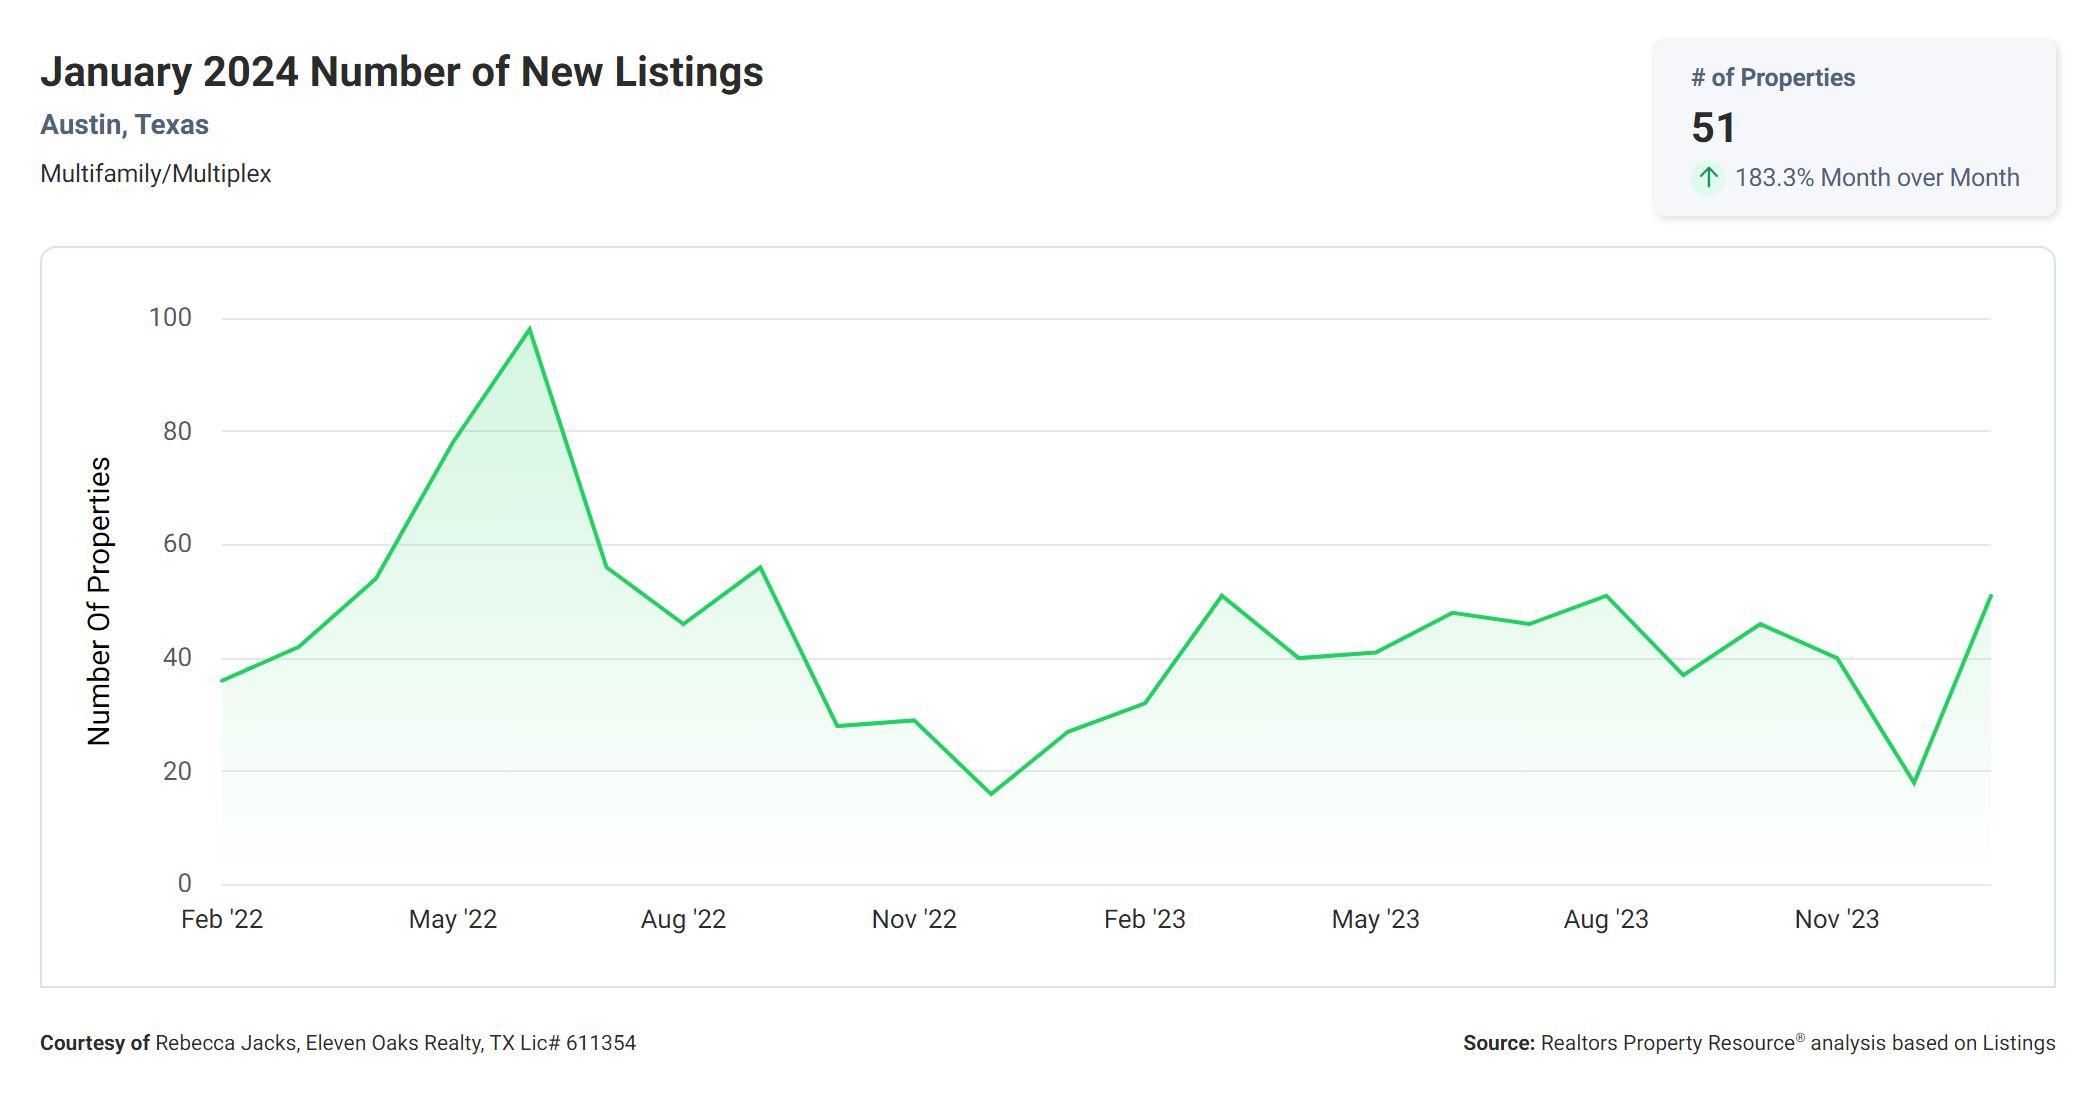Click the Nov '23 x-axis label
Image resolution: width=2096 pixels, height=1100 pixels.
click(x=1836, y=919)
